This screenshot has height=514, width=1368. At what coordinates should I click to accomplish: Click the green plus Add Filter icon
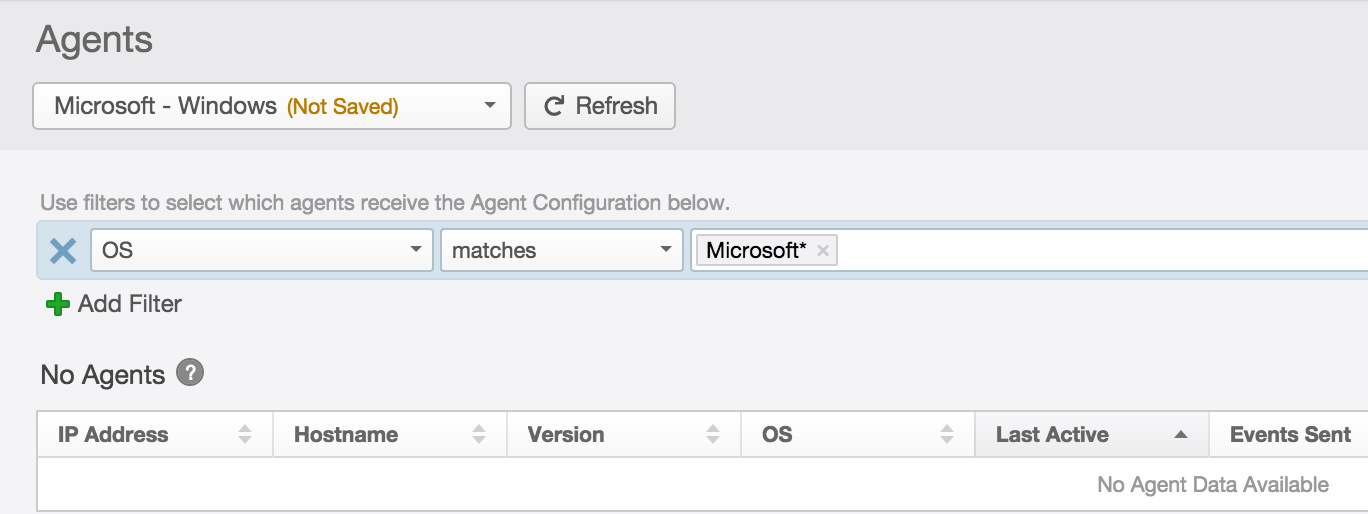[58, 304]
